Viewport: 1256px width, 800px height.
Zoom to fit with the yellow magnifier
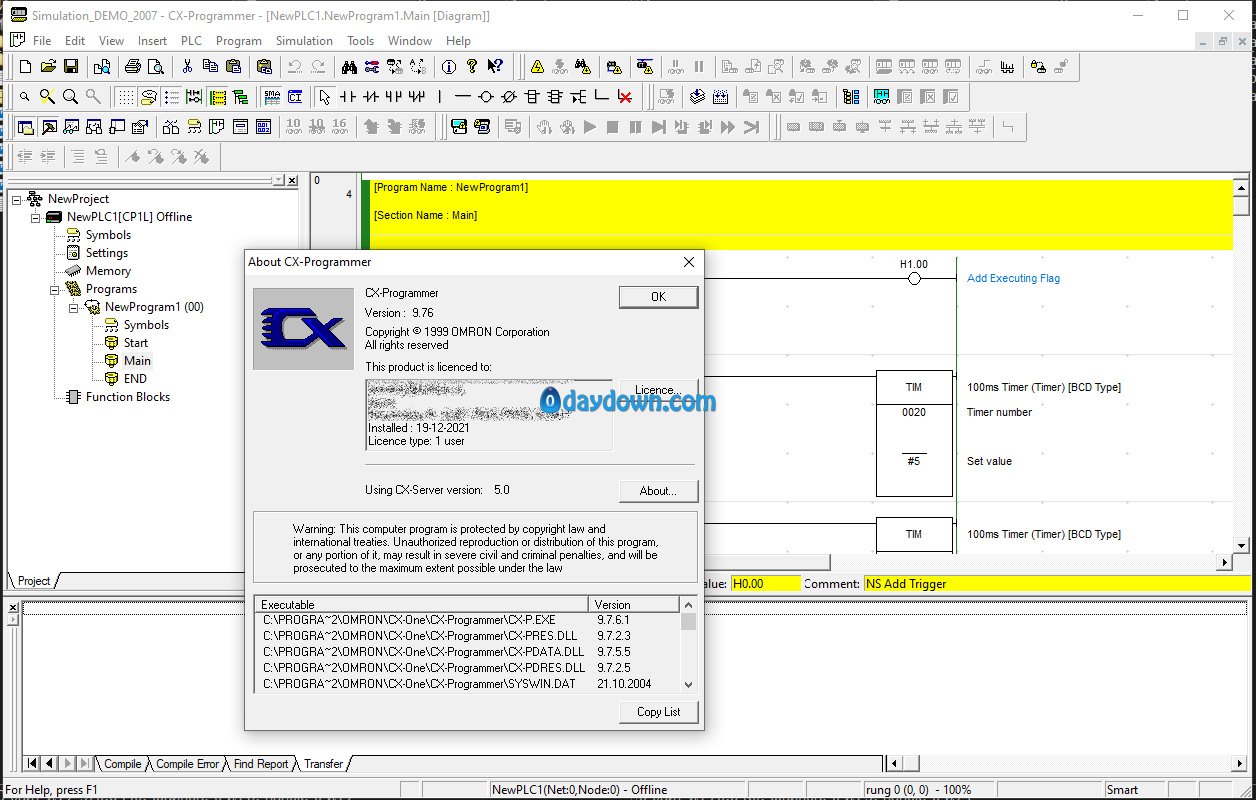tap(48, 97)
